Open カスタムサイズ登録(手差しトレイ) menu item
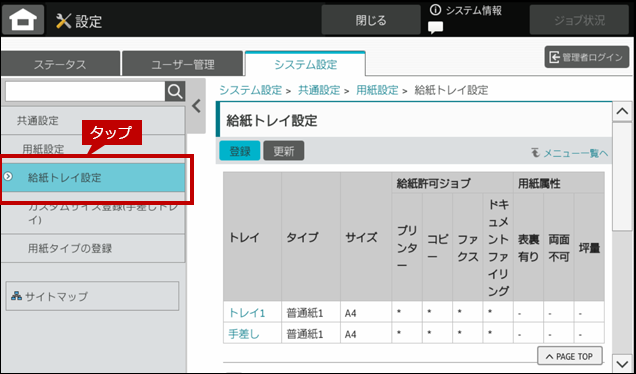Viewport: 636px width, 374px height. (x=93, y=213)
